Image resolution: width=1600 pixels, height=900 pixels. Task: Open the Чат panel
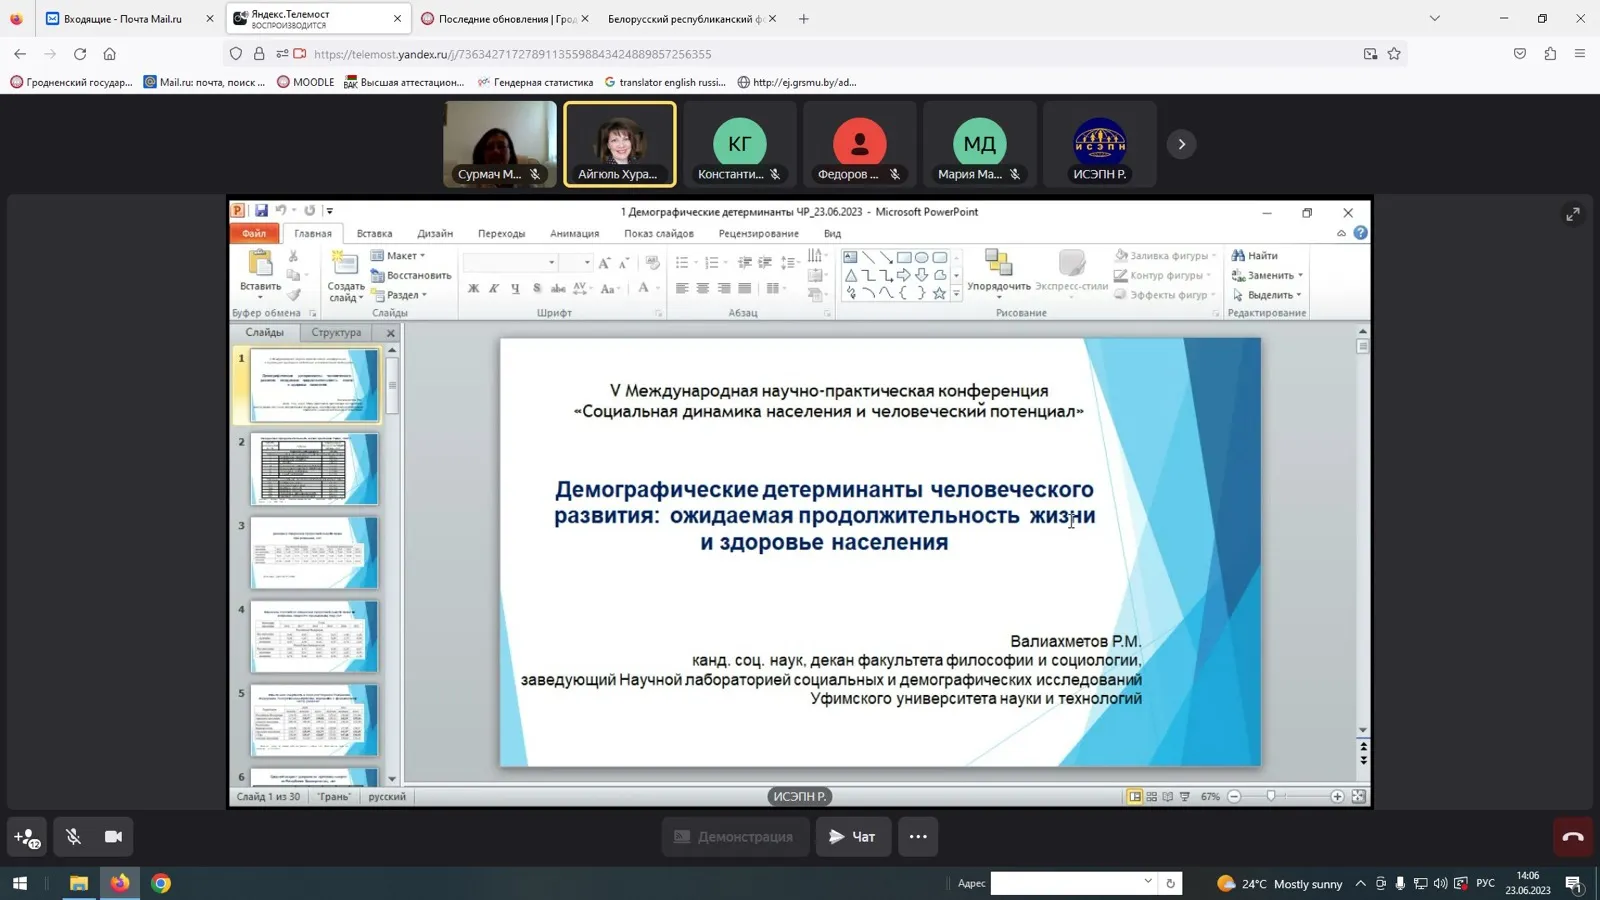click(x=852, y=837)
